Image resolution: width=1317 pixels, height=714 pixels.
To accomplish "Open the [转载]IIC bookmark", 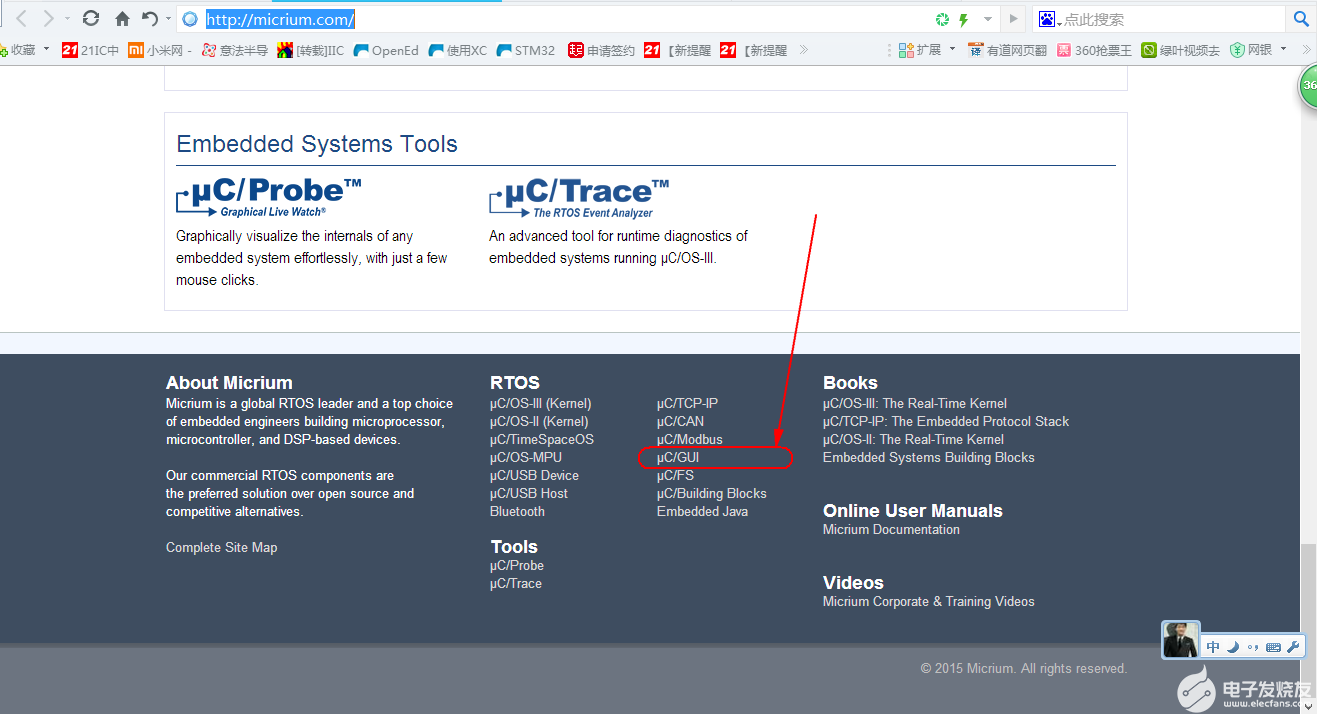I will point(310,50).
